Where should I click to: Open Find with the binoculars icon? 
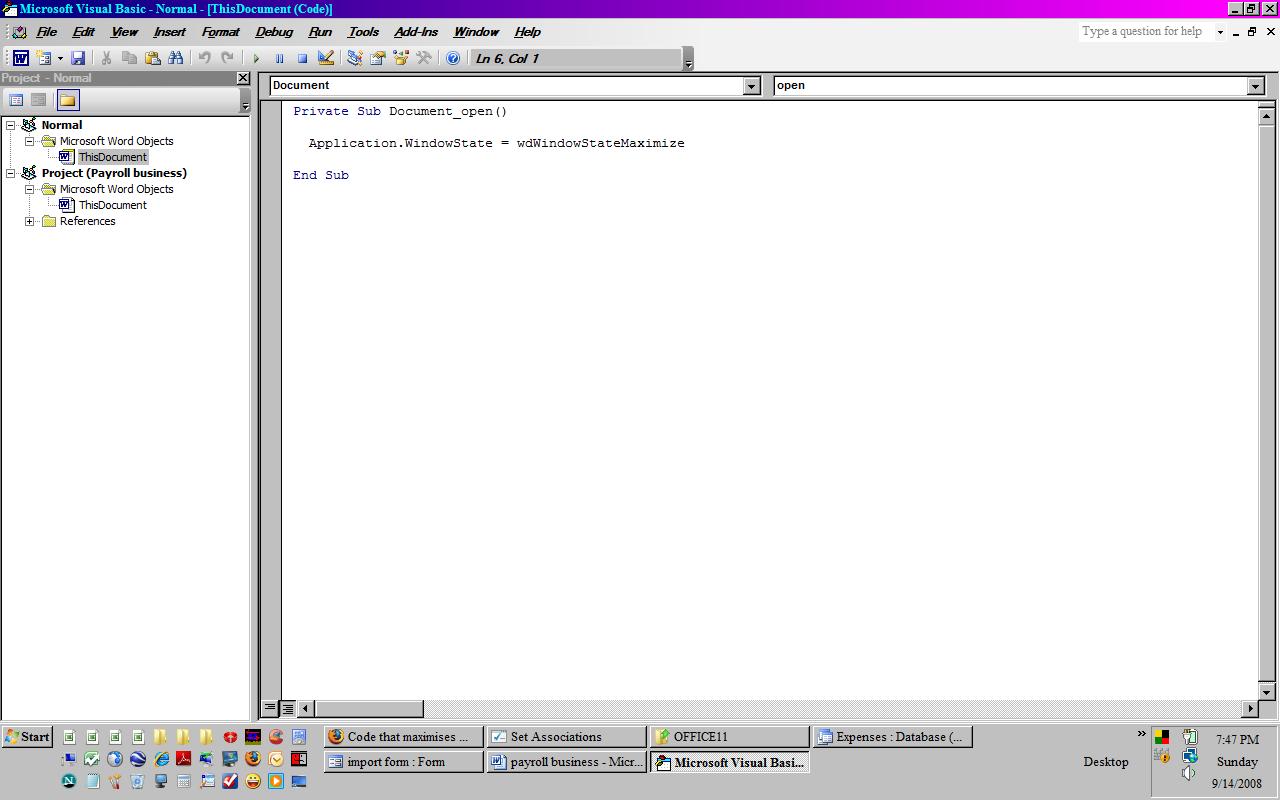176,58
